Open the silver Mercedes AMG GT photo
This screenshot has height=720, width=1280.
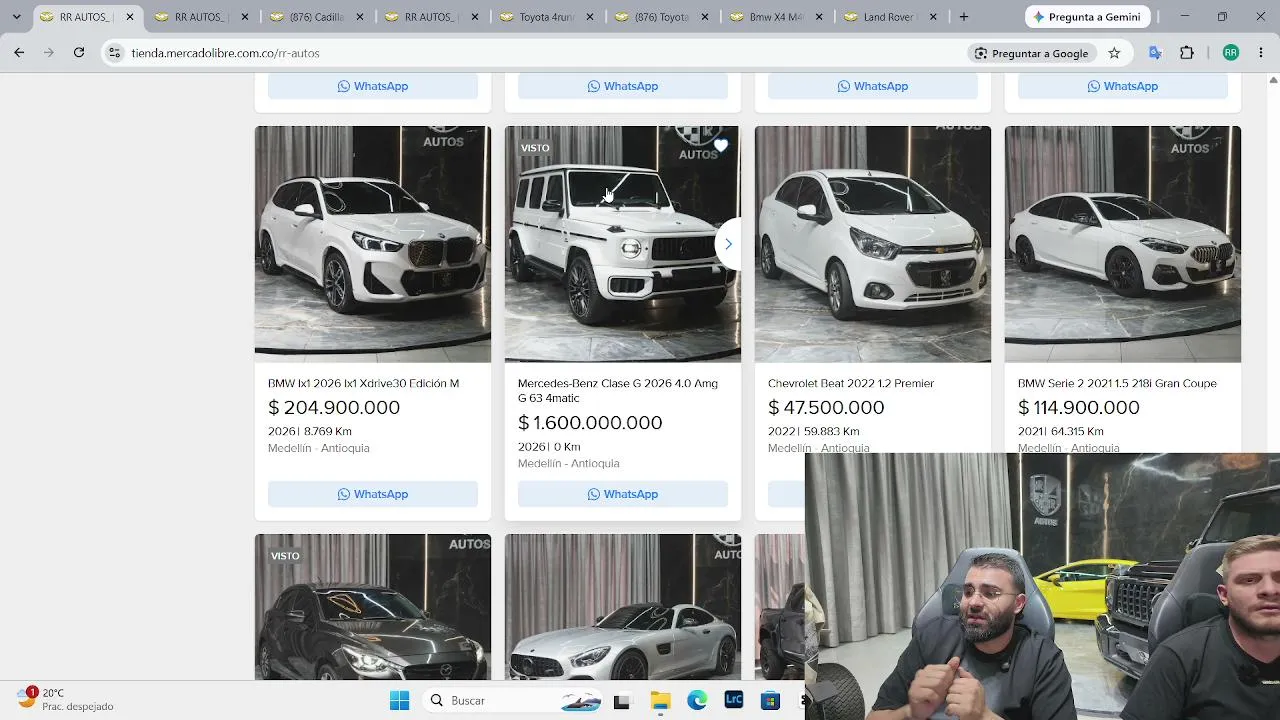coord(623,607)
